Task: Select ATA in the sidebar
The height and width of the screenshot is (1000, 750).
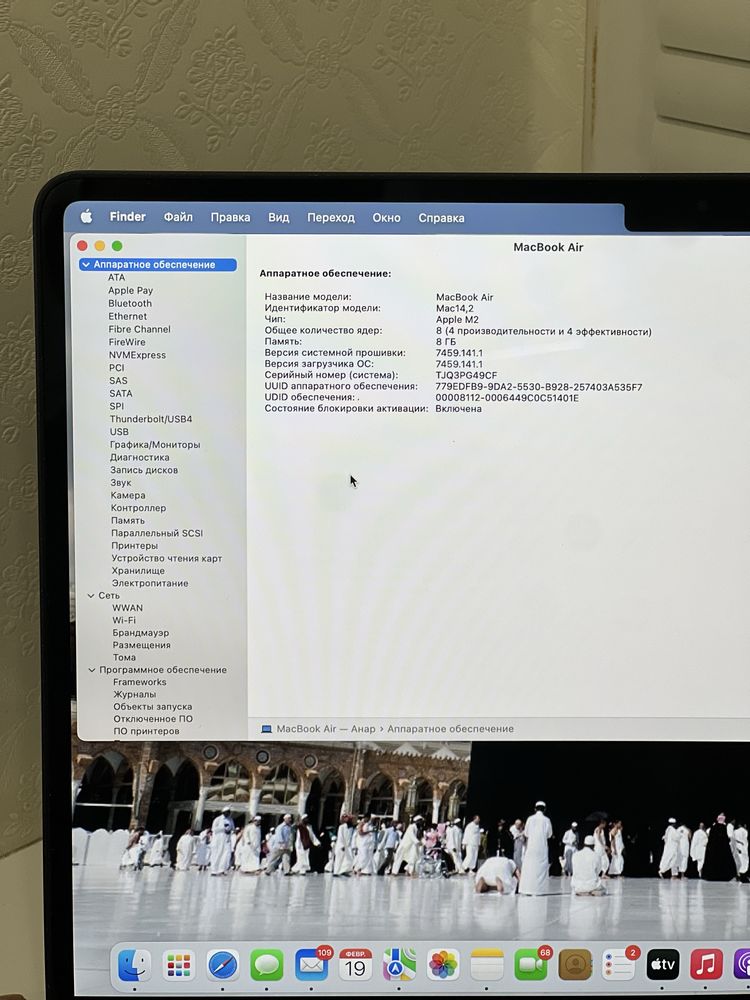Action: click(x=117, y=277)
